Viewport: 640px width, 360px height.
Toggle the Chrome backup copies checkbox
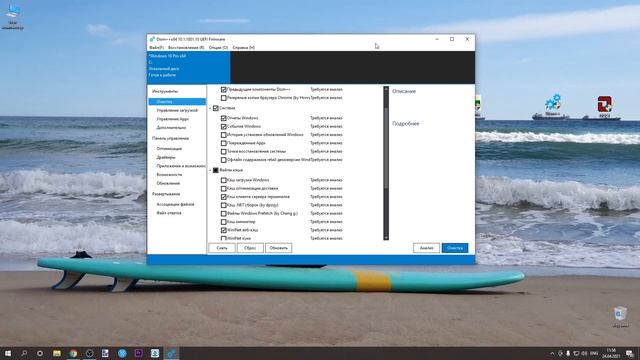tap(223, 98)
